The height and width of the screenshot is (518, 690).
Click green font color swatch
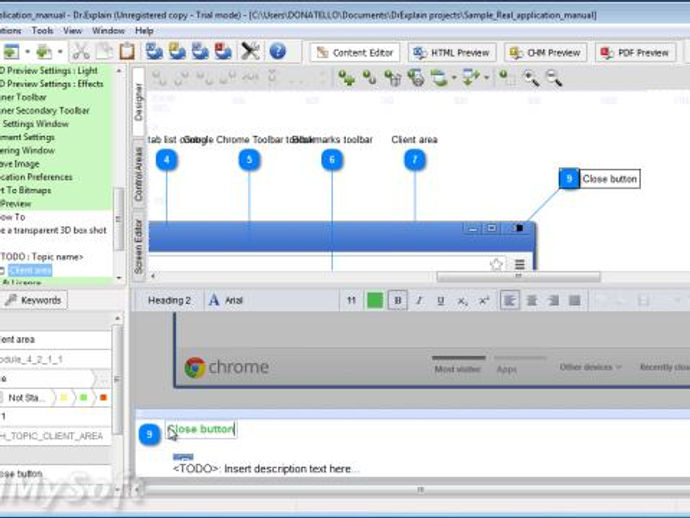pyautogui.click(x=375, y=301)
